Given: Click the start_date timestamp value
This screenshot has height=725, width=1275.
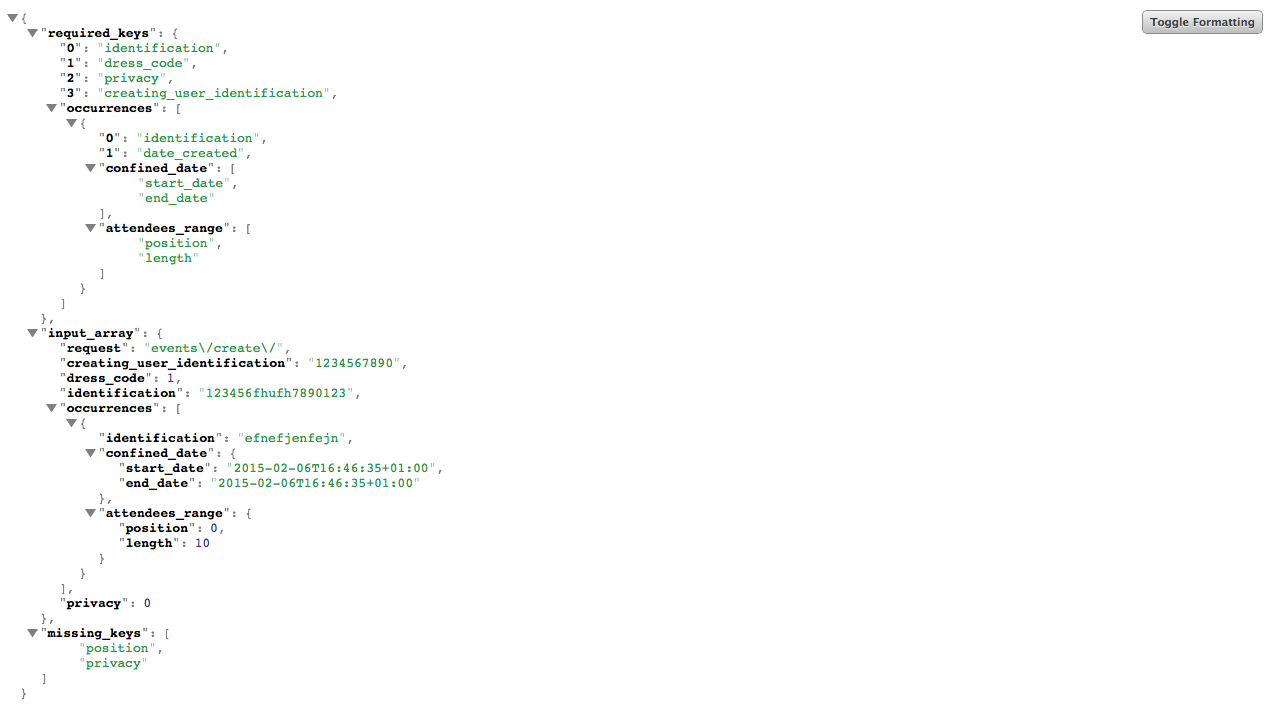Looking at the screenshot, I should (333, 468).
